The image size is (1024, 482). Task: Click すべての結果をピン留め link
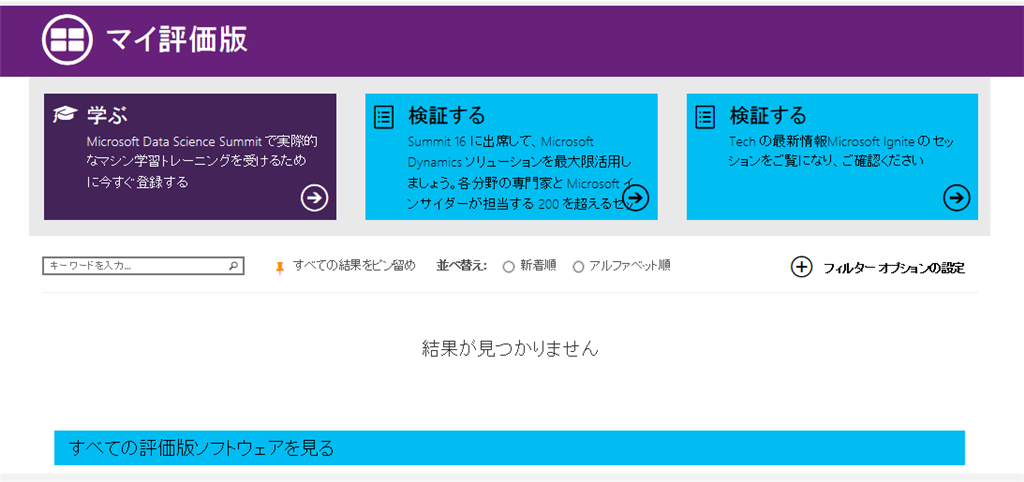click(x=354, y=266)
